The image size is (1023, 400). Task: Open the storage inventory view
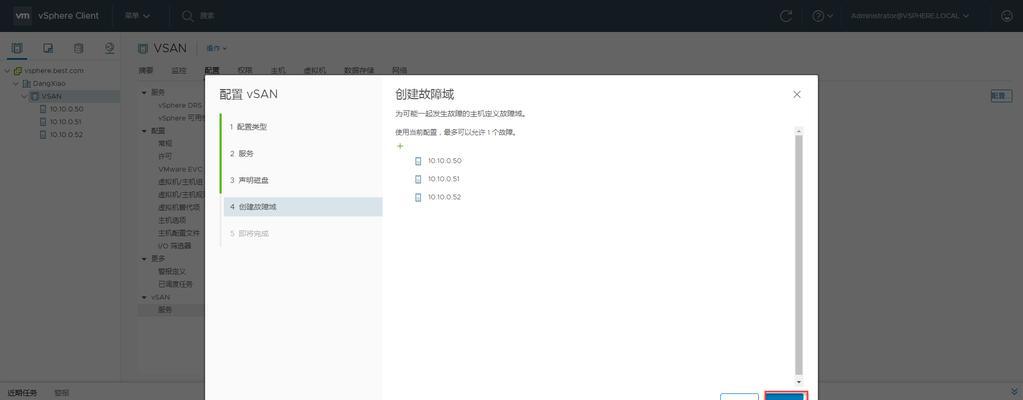click(x=78, y=48)
